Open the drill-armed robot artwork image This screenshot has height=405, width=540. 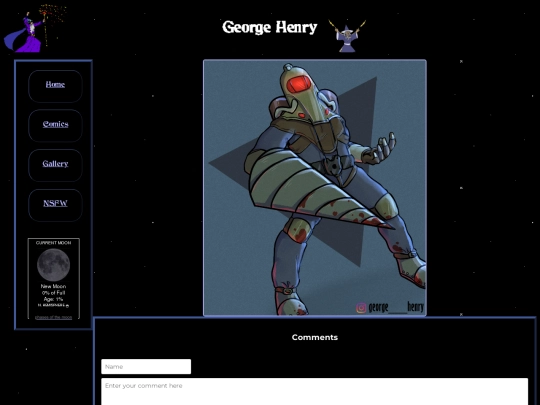click(x=315, y=188)
